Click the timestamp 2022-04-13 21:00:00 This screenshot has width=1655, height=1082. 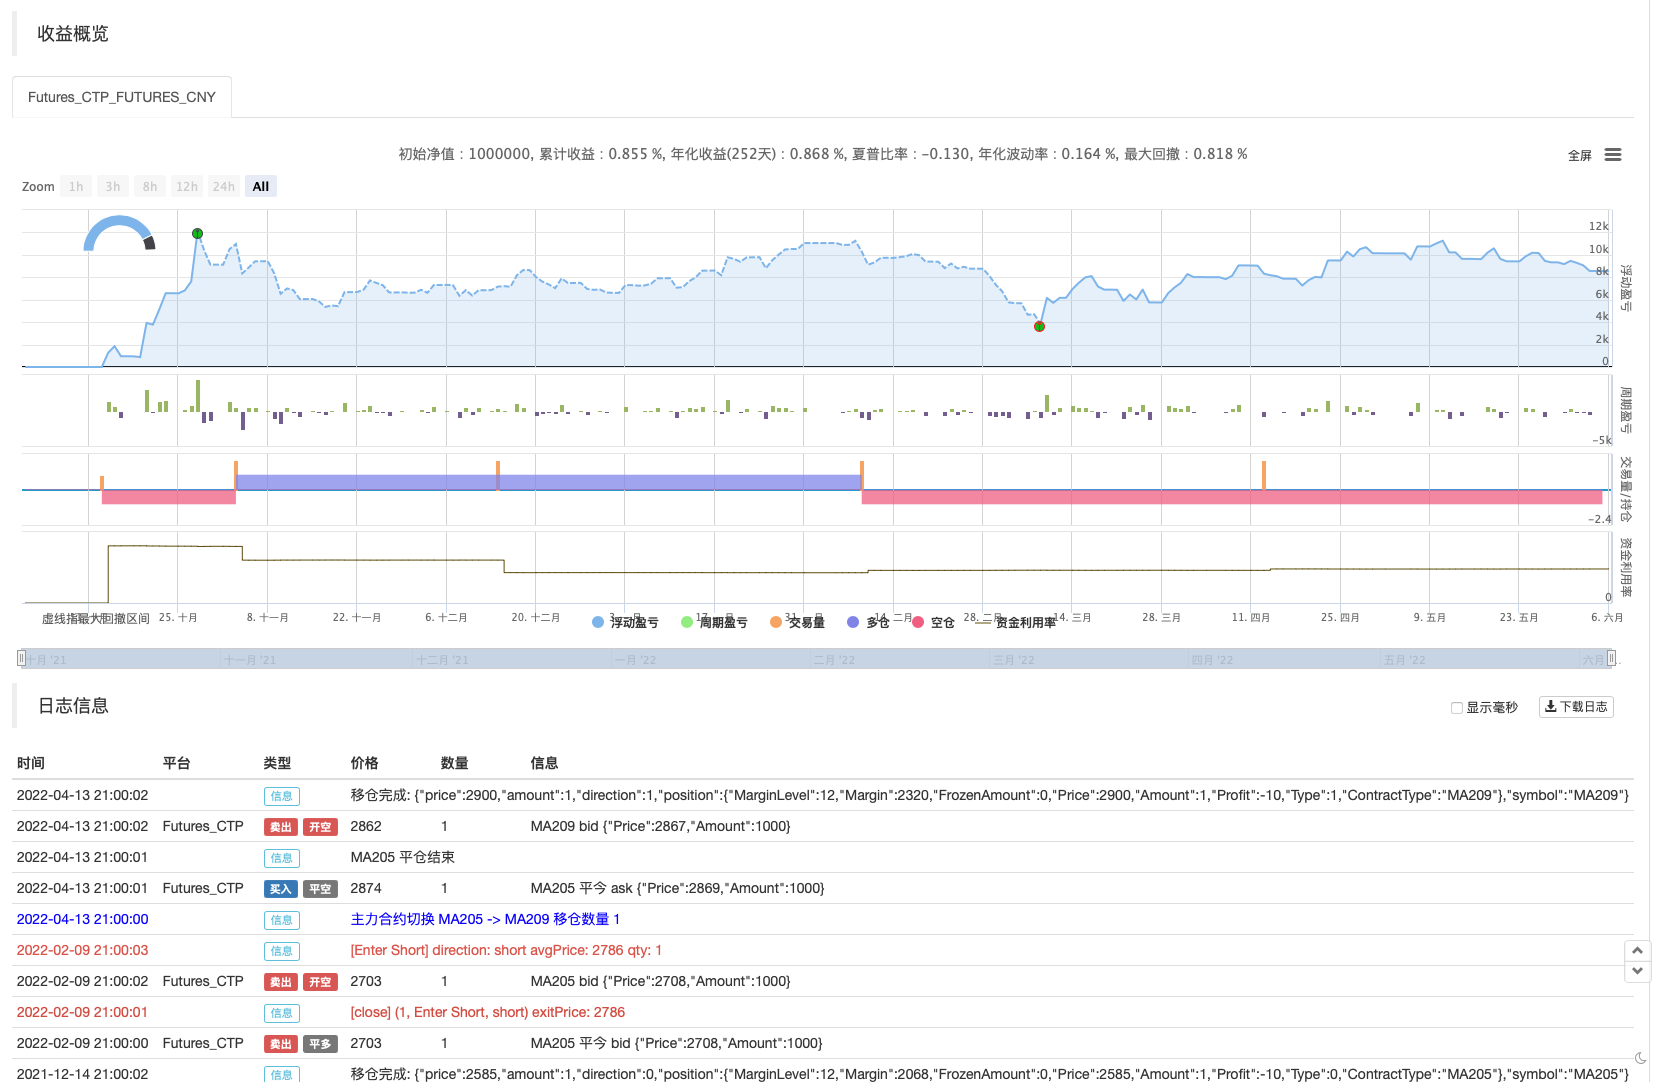click(x=82, y=919)
